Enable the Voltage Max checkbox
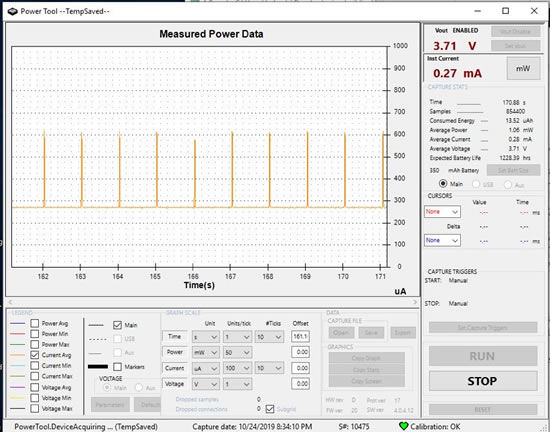550x432 pixels. (34, 409)
